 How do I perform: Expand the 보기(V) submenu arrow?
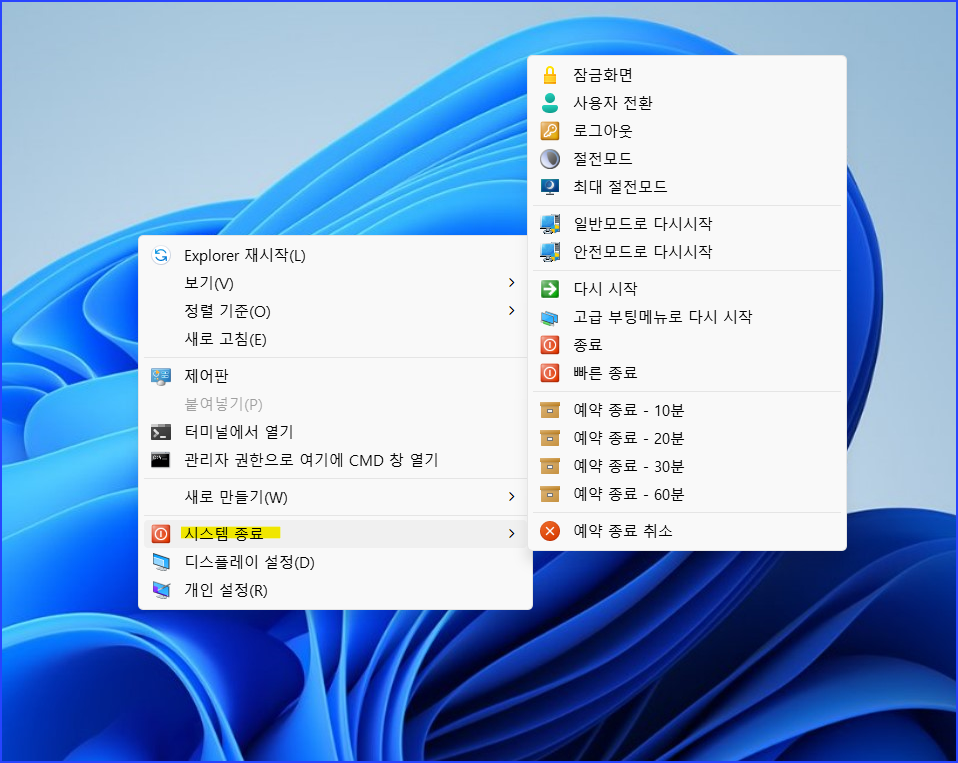click(x=511, y=283)
